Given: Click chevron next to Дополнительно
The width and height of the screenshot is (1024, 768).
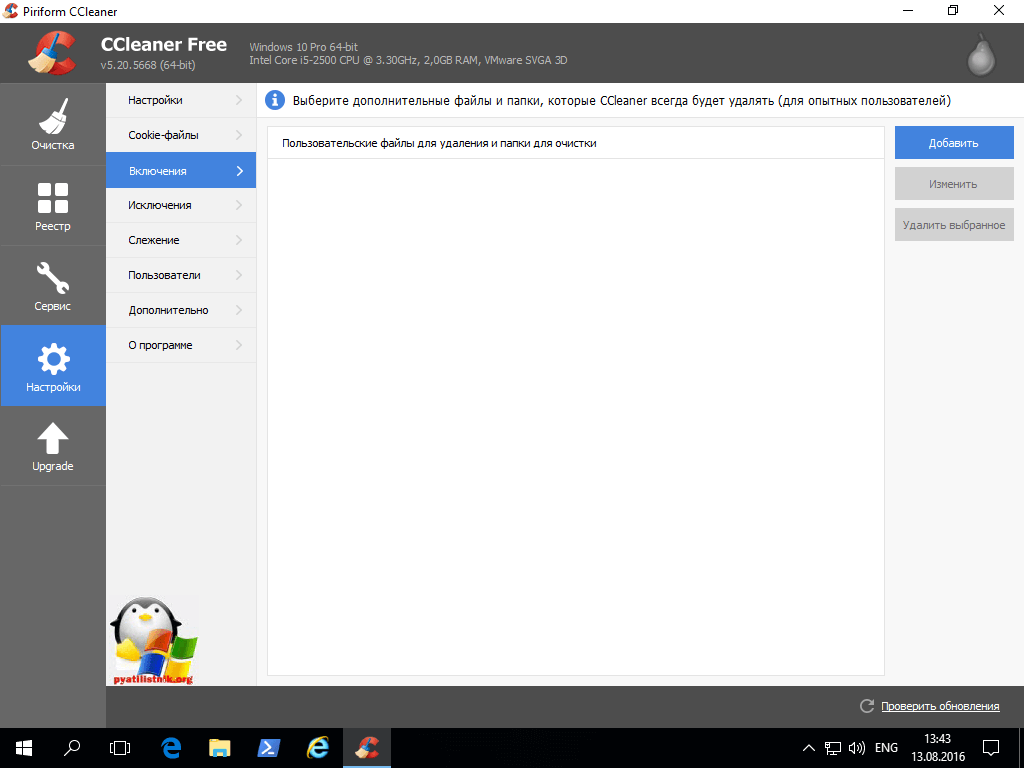Looking at the screenshot, I should tap(239, 310).
